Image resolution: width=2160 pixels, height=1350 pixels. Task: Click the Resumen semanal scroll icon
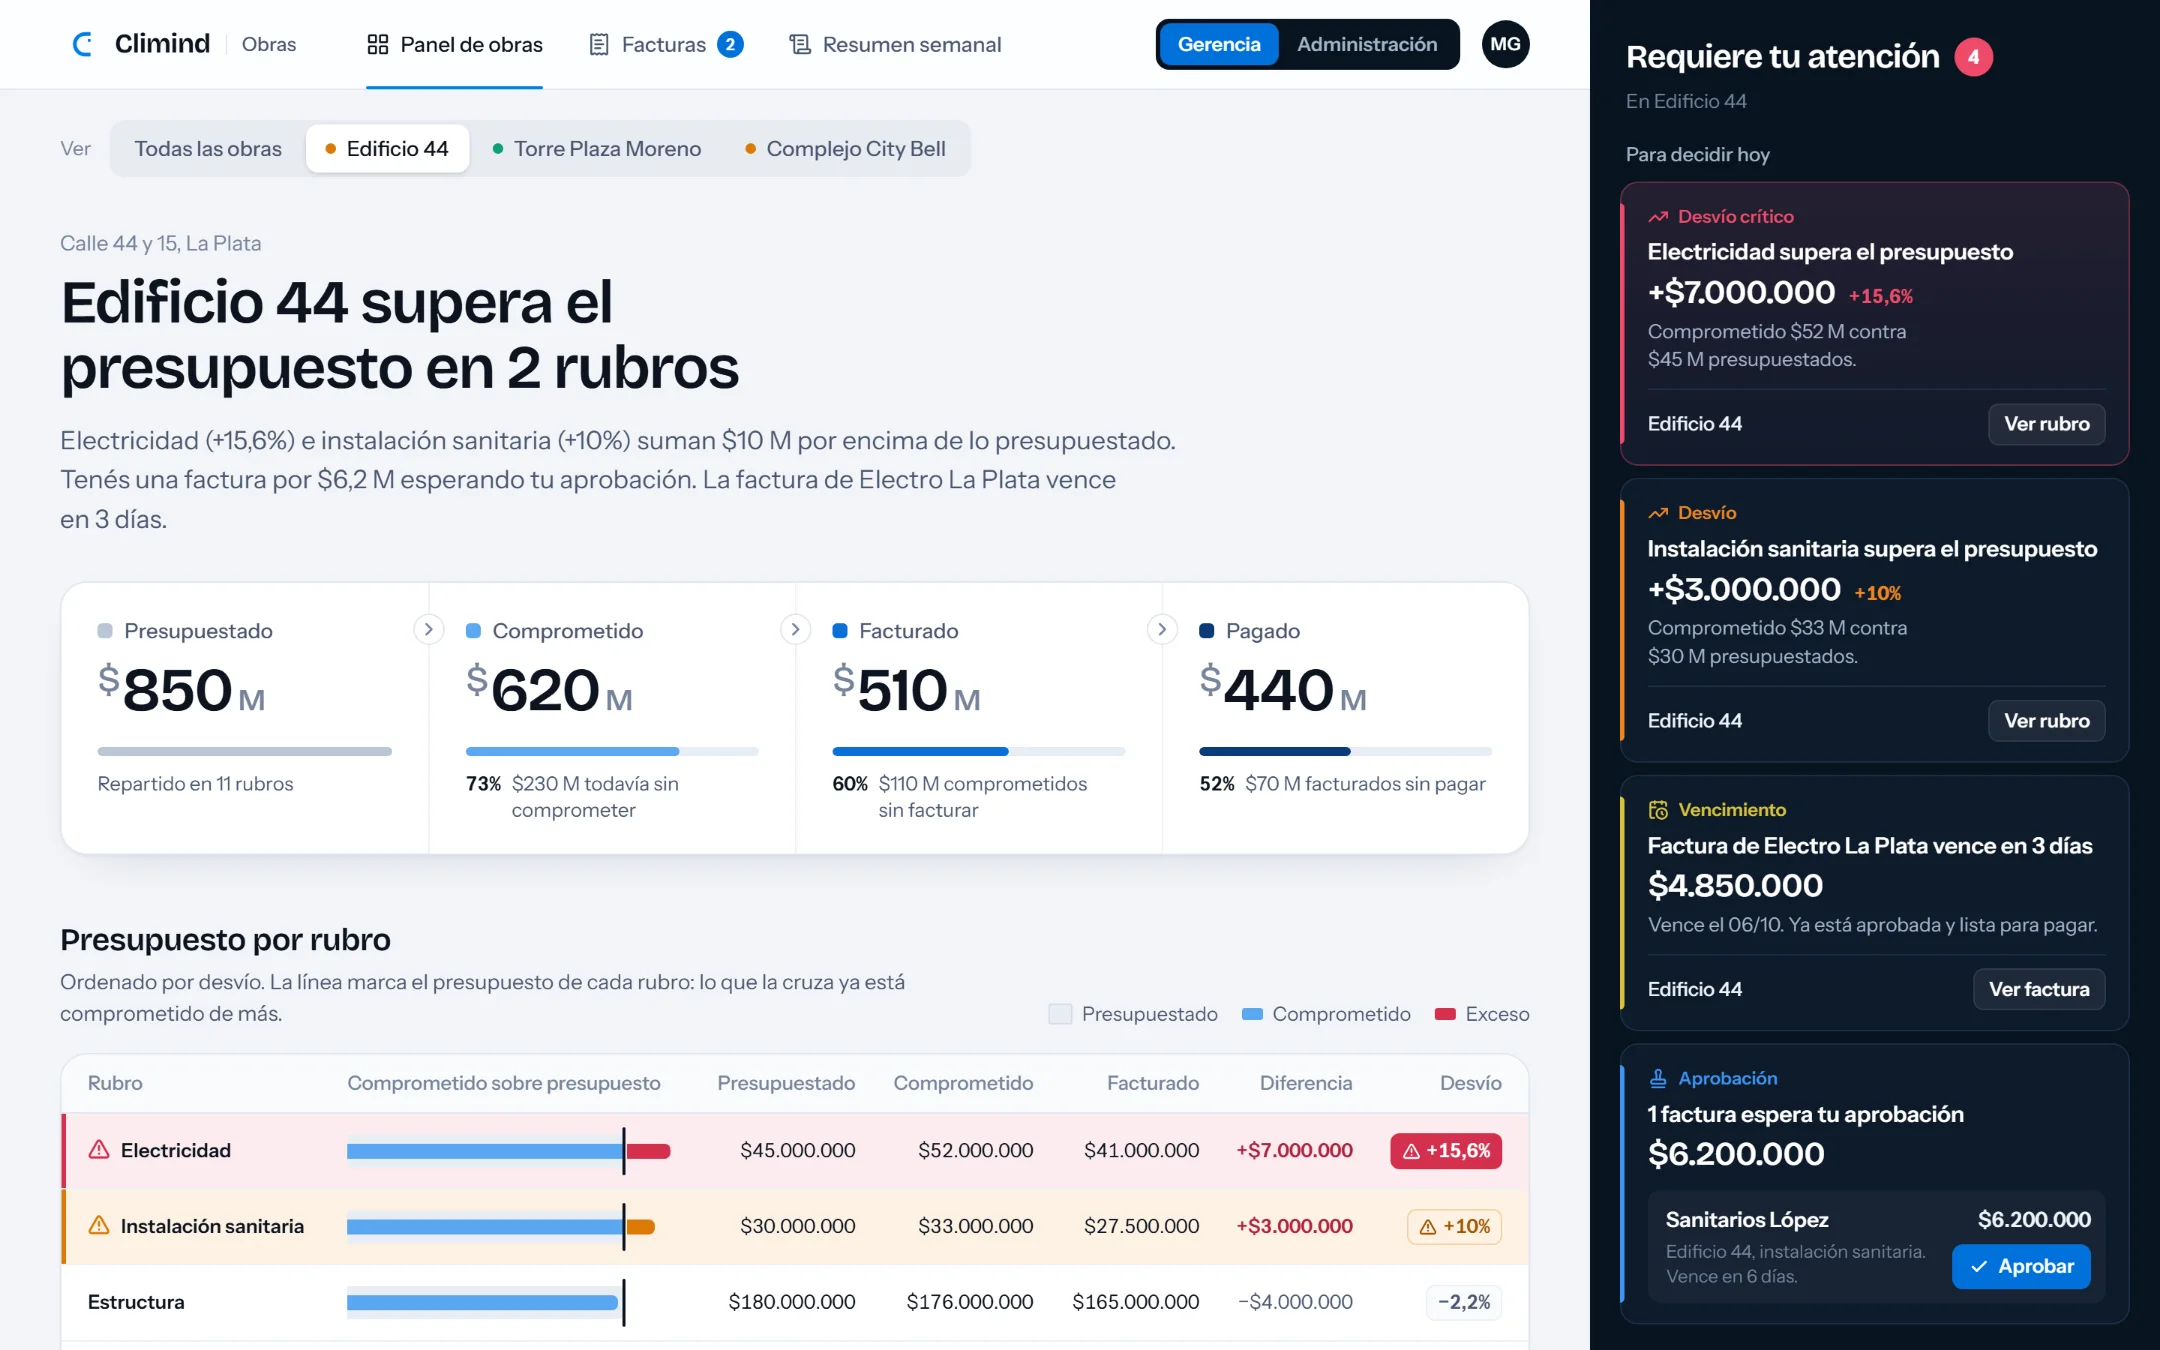click(800, 44)
